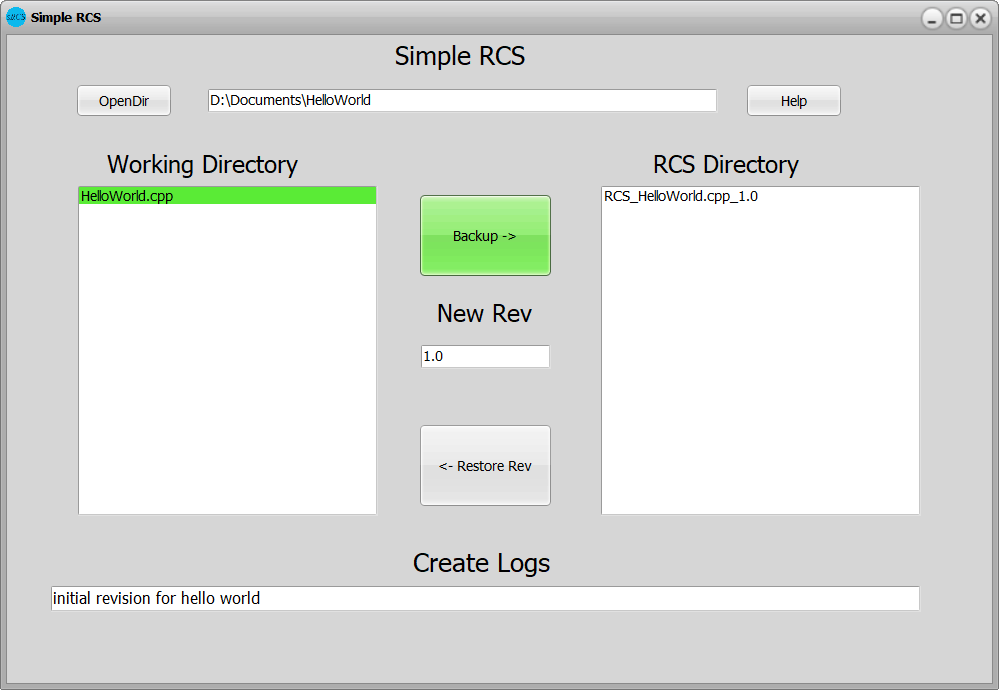Click the New Rev field containing 1.0
Screen dimensions: 999x690
click(x=485, y=356)
